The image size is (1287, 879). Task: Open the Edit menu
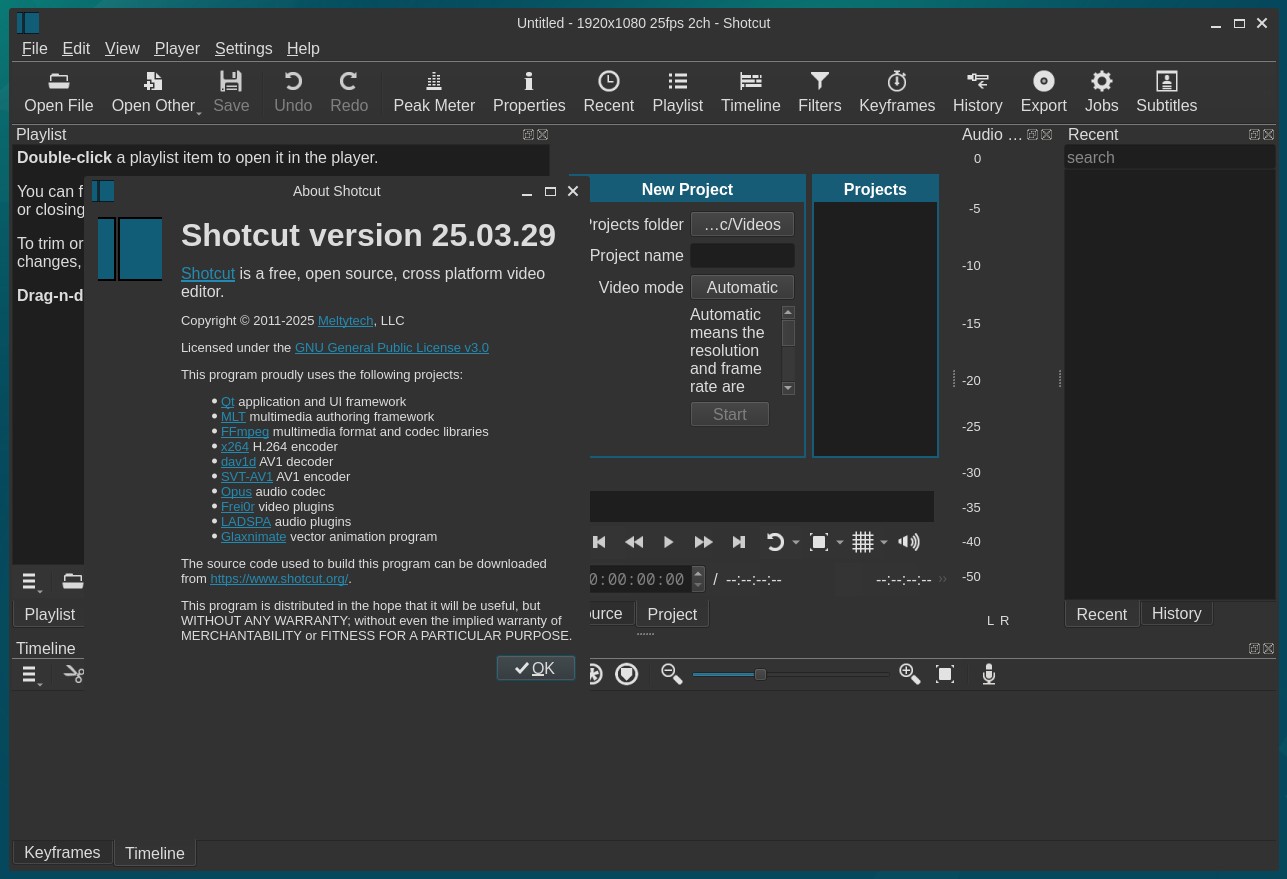76,48
